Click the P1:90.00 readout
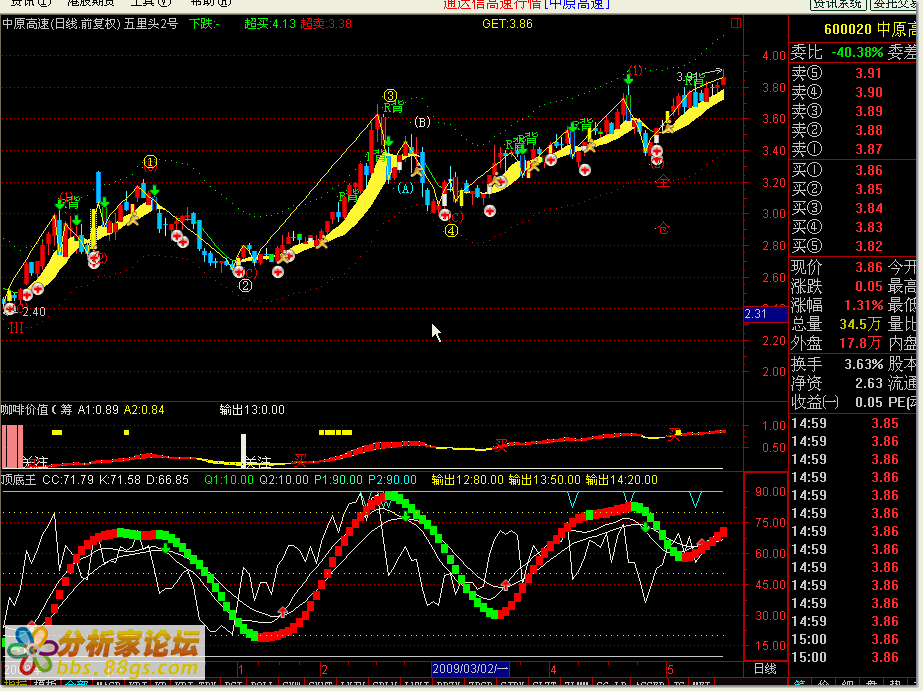The height and width of the screenshot is (691, 923). (x=338, y=480)
